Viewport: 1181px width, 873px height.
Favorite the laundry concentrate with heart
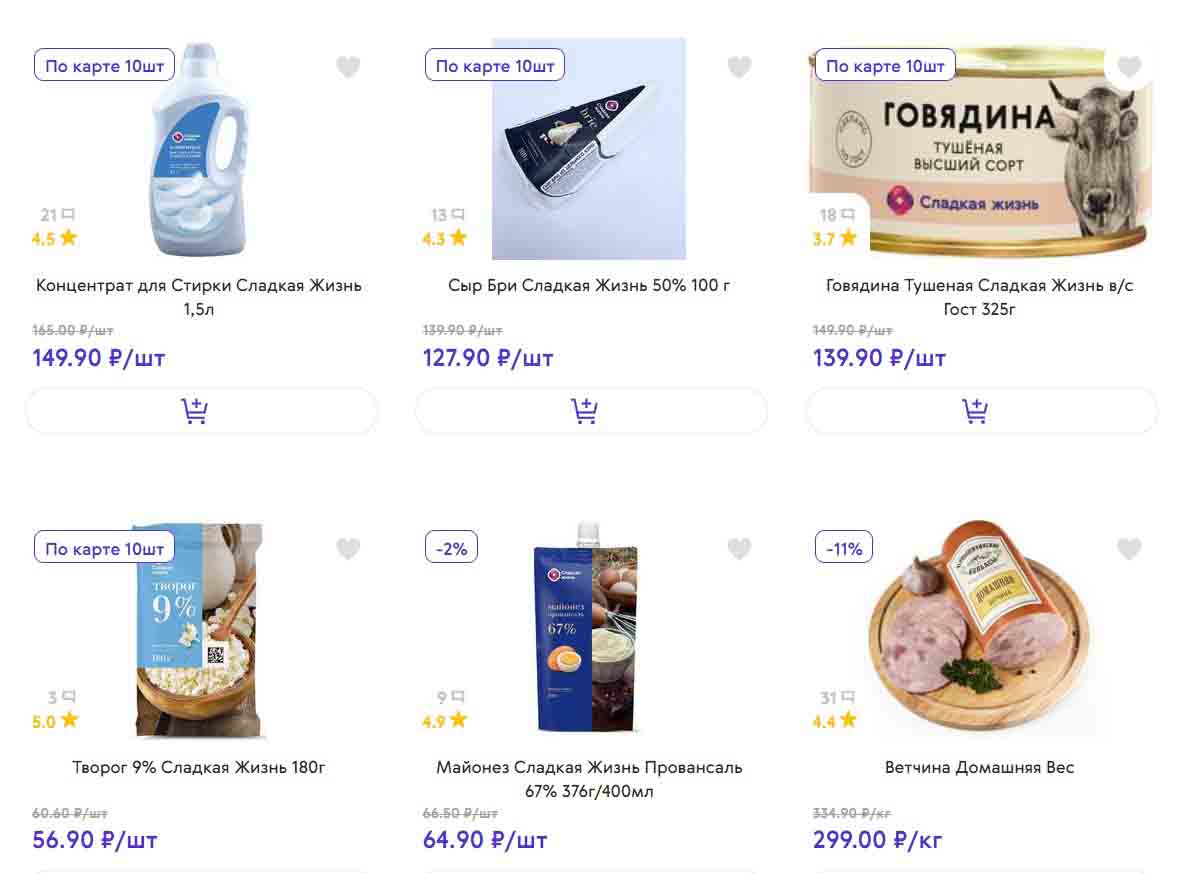coord(348,67)
